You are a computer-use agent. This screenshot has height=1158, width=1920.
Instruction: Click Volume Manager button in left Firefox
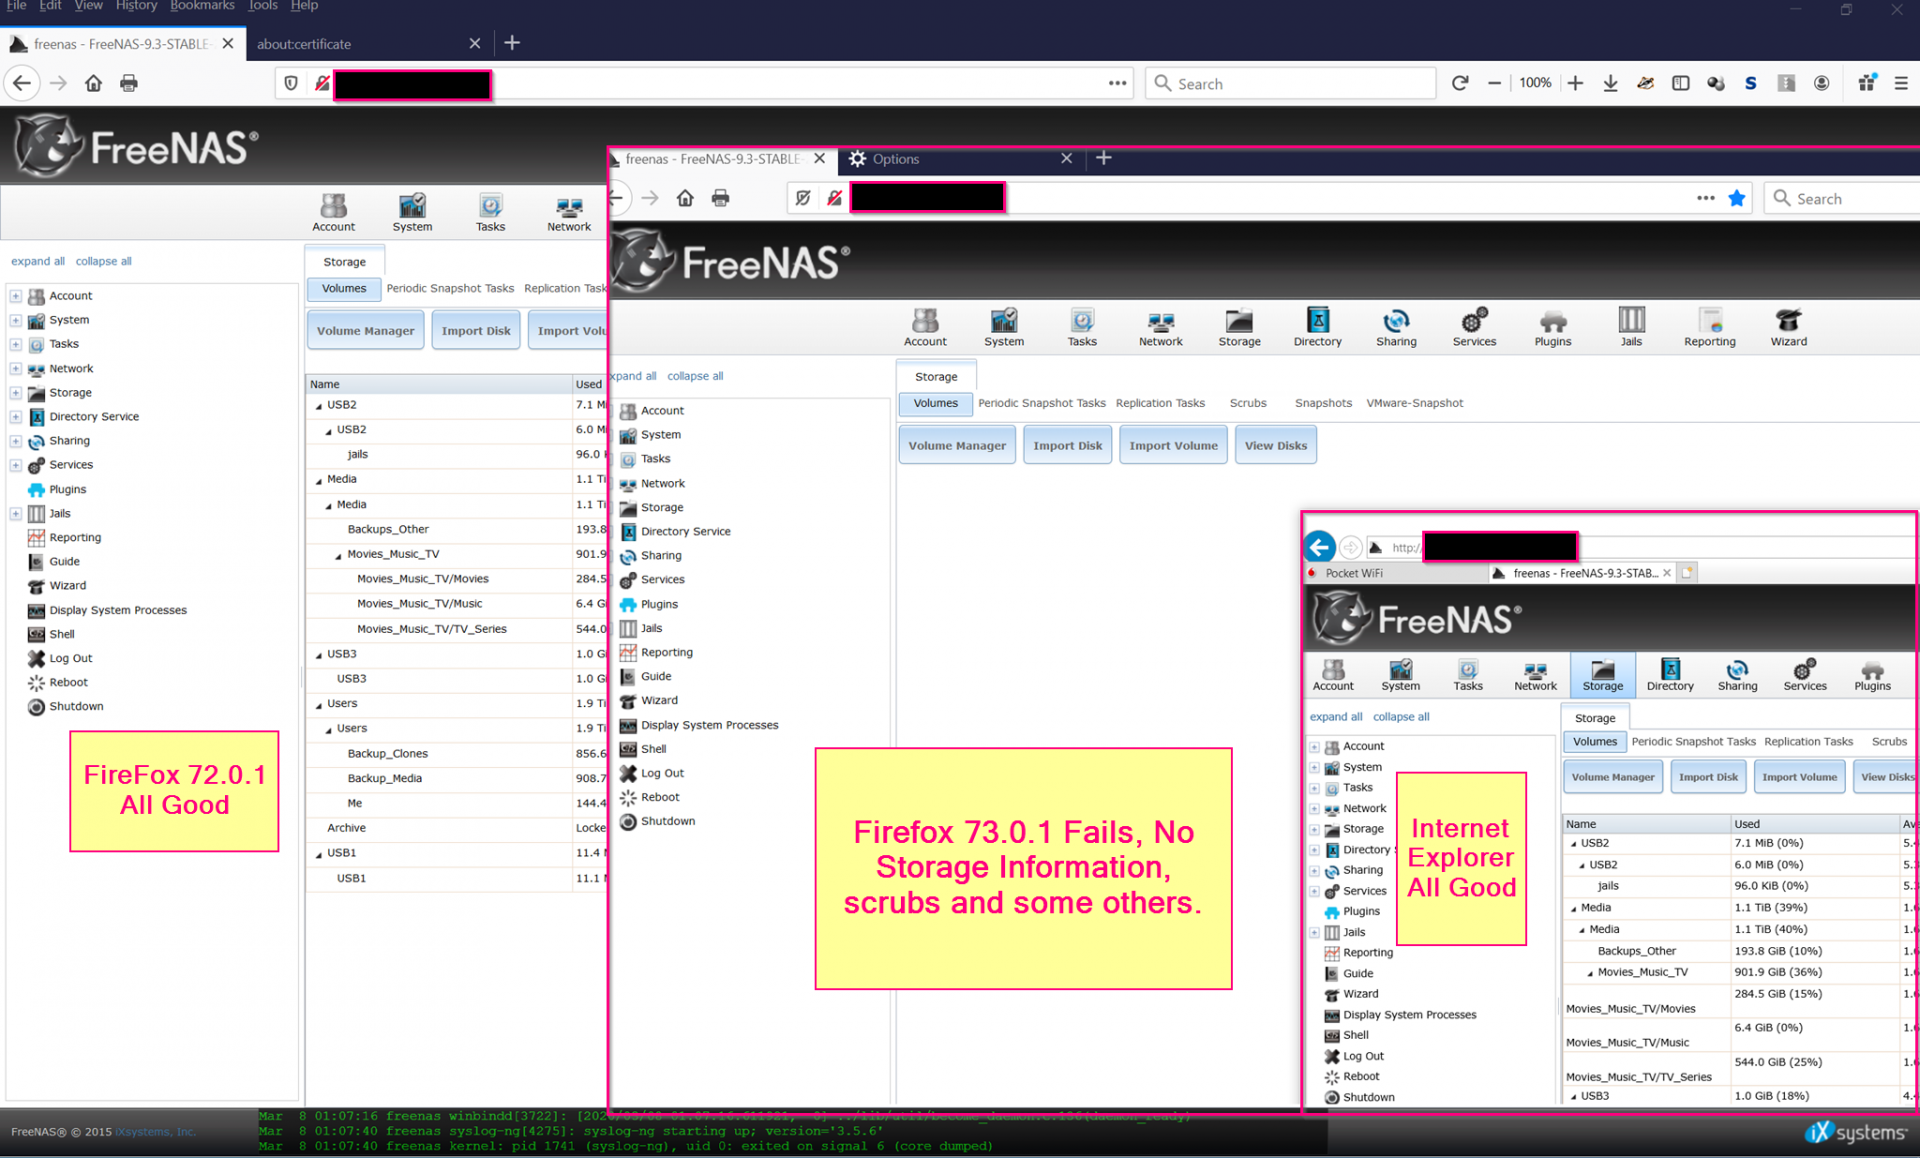coord(365,331)
